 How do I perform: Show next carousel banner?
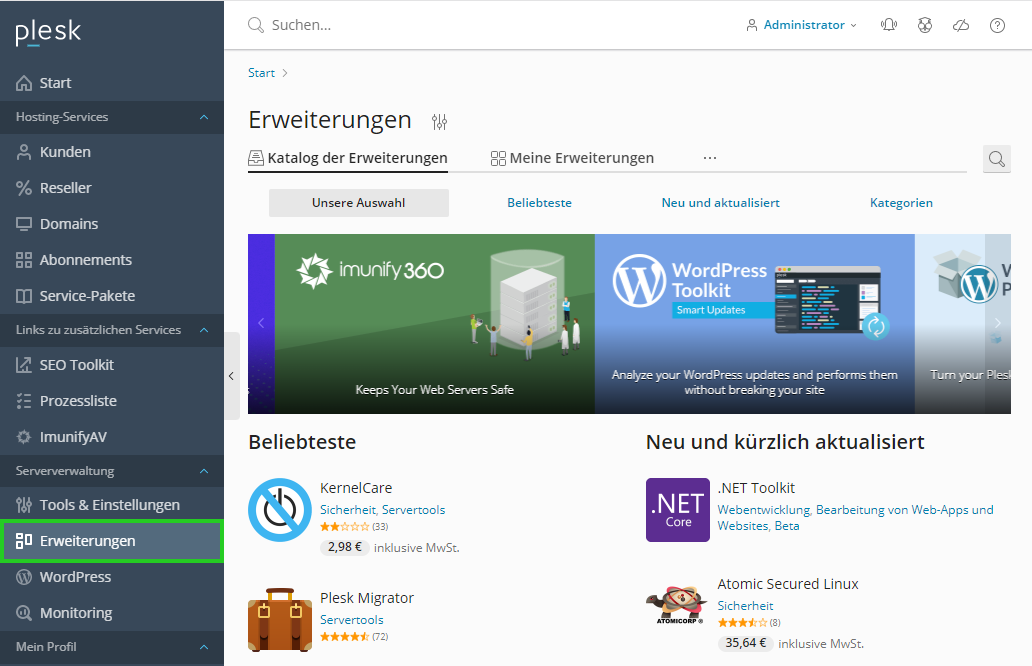(998, 323)
